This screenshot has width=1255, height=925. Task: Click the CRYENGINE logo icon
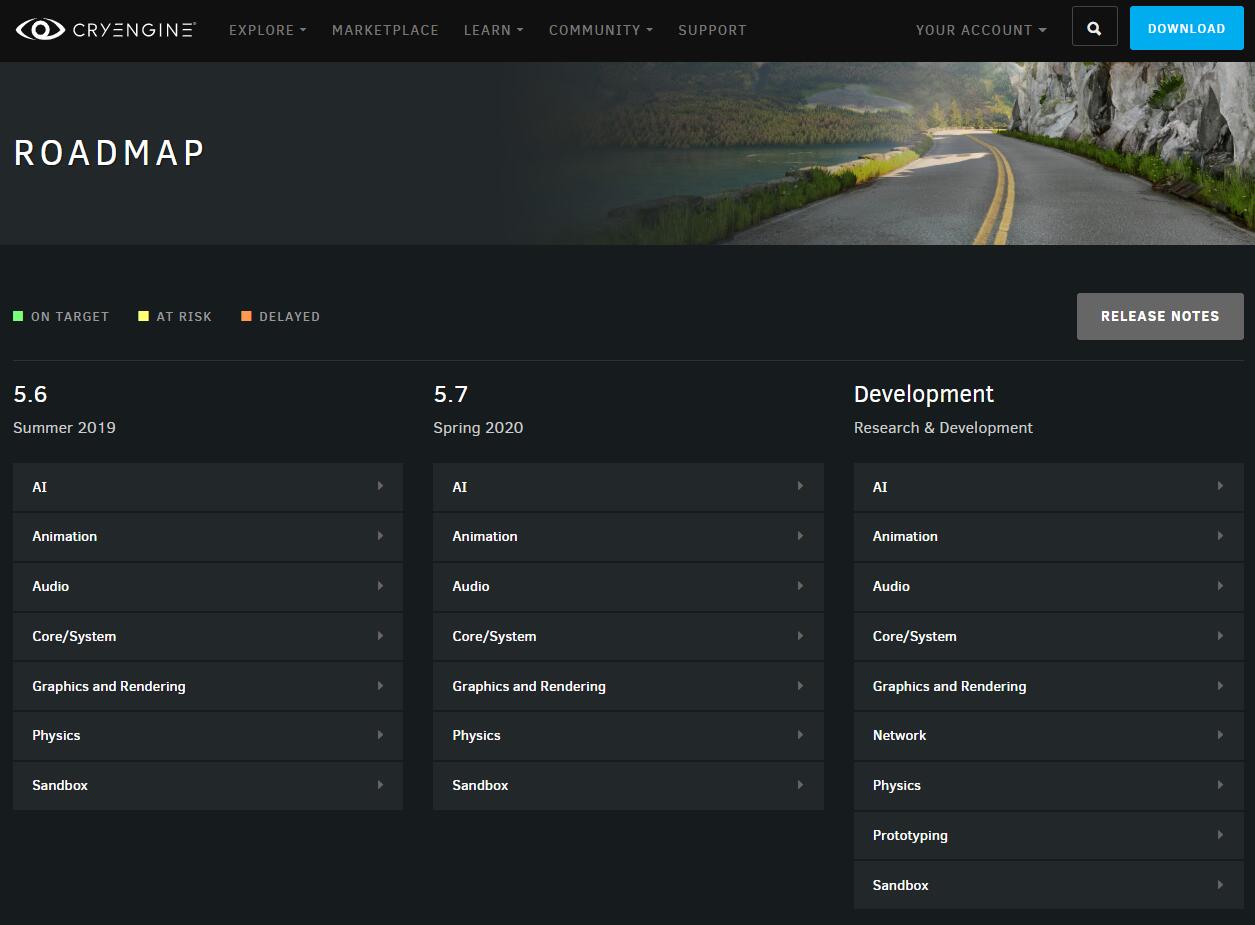tap(40, 29)
